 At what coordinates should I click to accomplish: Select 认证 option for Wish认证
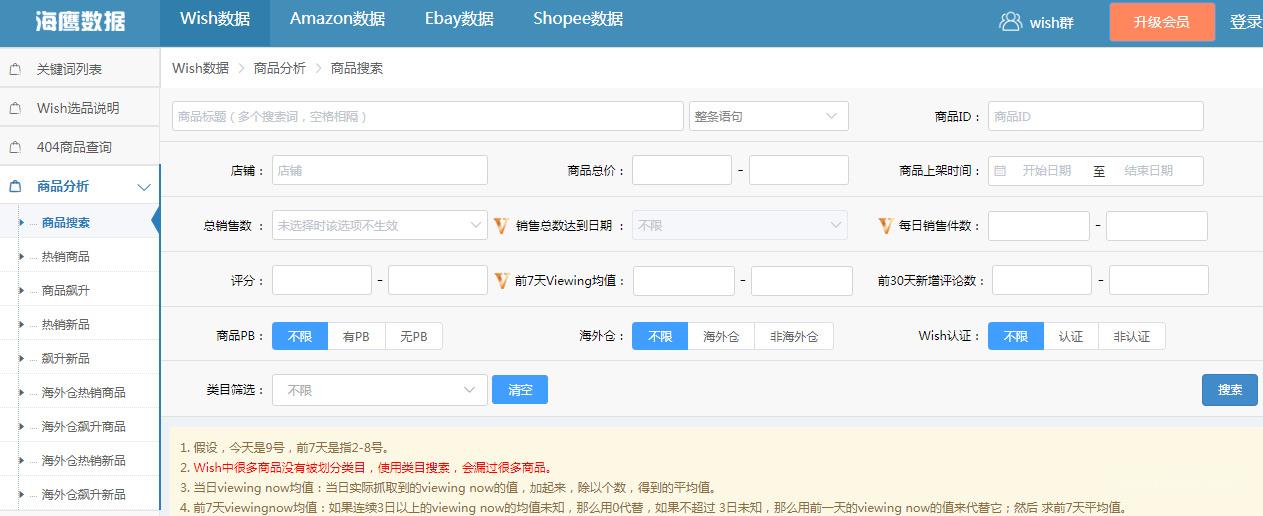pos(1071,337)
